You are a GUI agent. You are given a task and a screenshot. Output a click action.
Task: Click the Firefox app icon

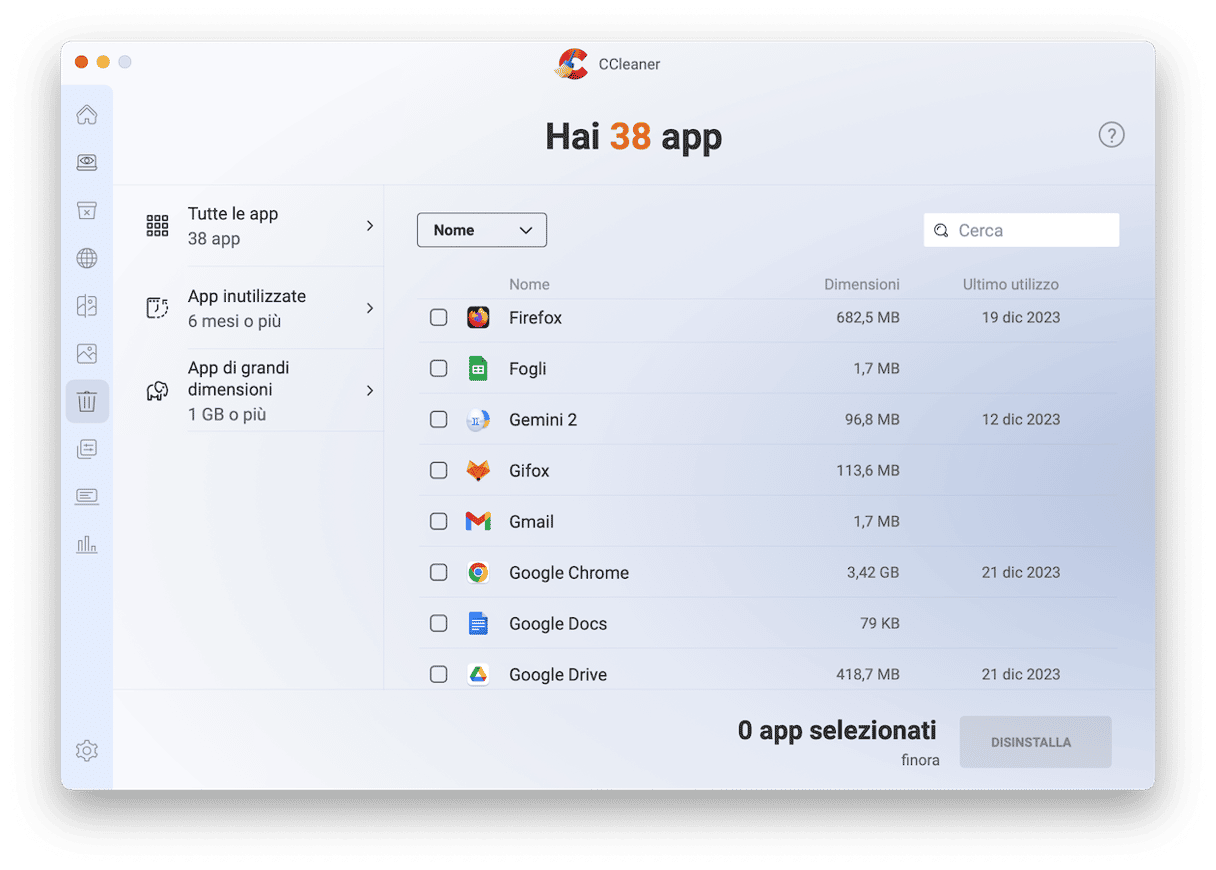[x=478, y=317]
